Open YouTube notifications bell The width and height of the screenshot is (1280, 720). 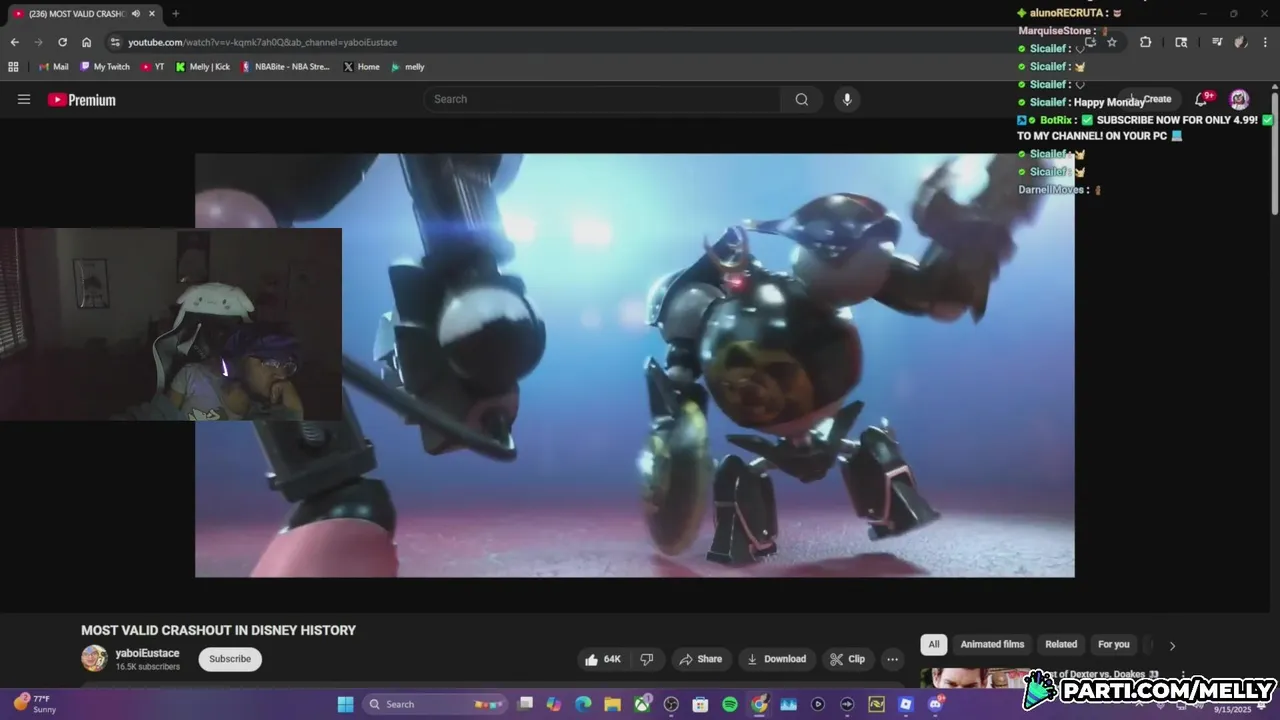coord(1202,99)
